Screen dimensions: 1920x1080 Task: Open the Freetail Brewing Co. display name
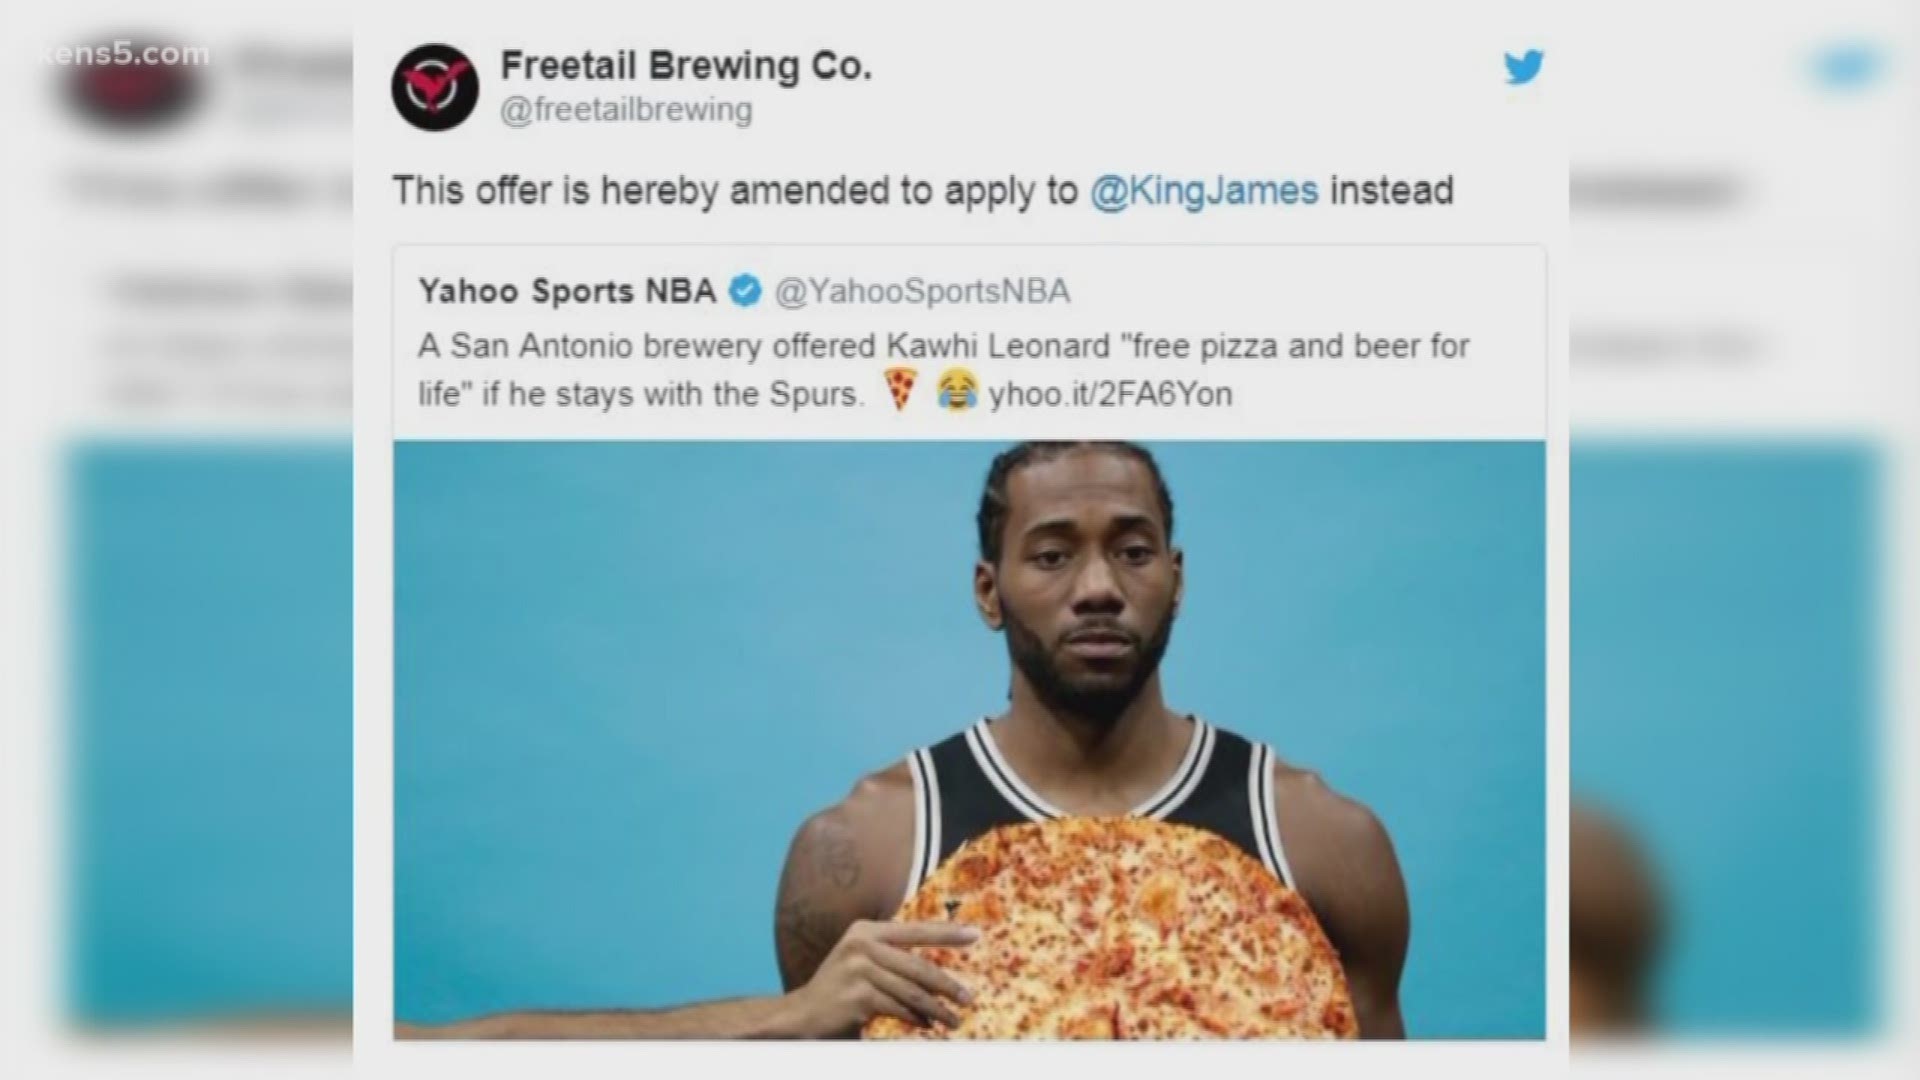pos(686,66)
